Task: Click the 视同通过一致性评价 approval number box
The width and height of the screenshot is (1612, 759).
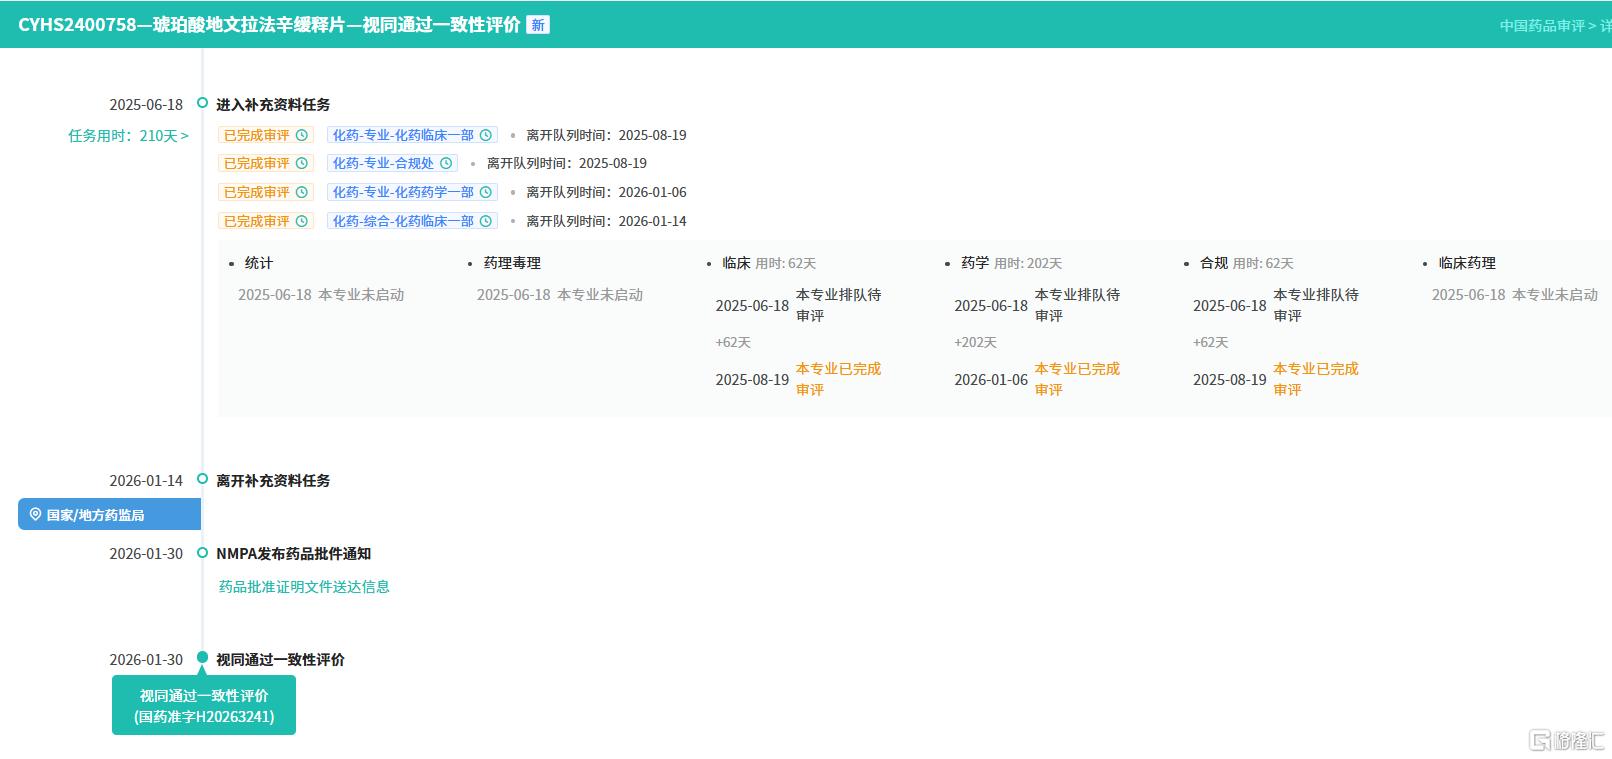Action: tap(204, 706)
